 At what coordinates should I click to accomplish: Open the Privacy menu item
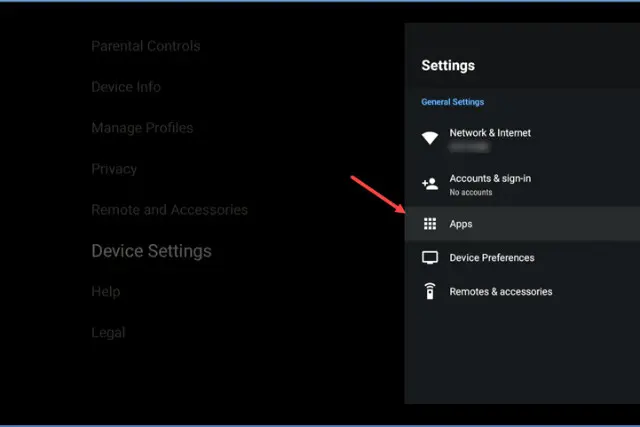click(x=114, y=169)
